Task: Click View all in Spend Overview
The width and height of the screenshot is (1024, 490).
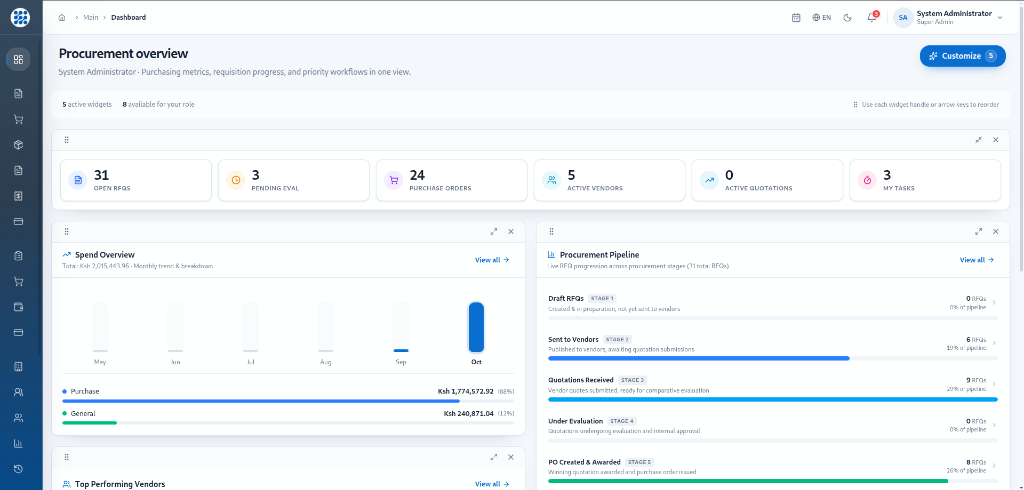Action: pos(492,260)
